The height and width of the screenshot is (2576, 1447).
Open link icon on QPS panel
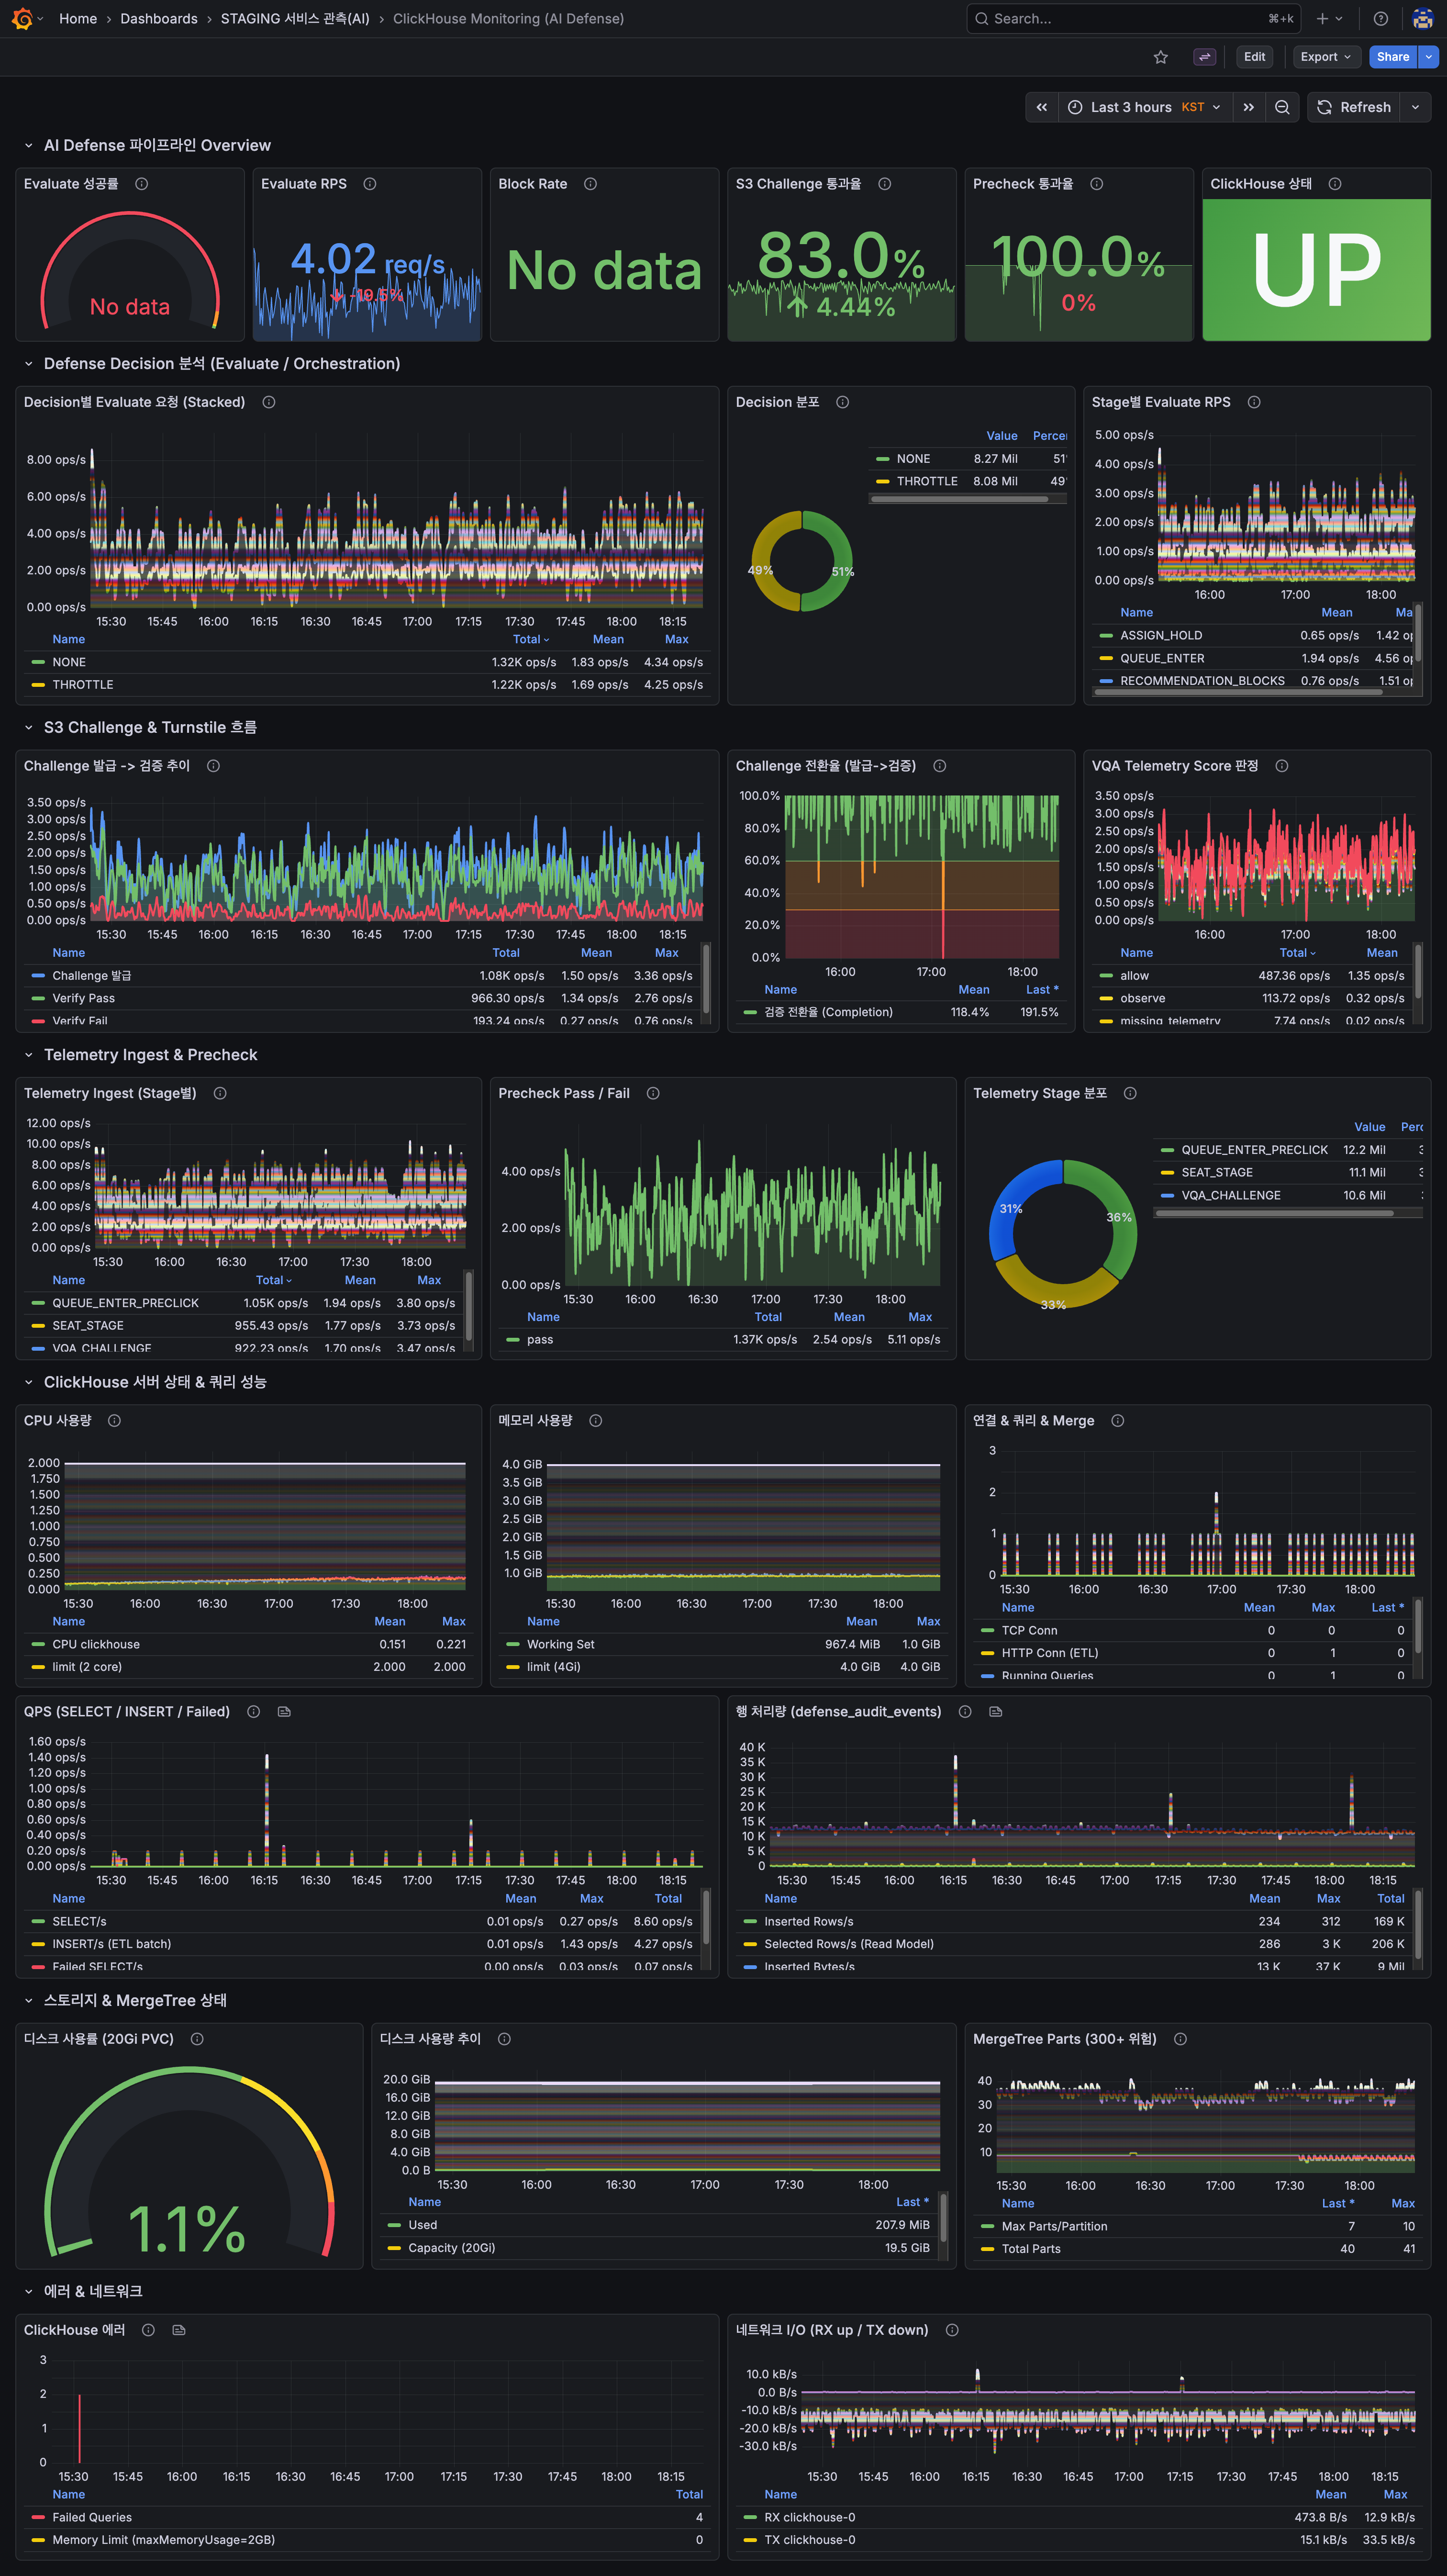coord(284,1712)
